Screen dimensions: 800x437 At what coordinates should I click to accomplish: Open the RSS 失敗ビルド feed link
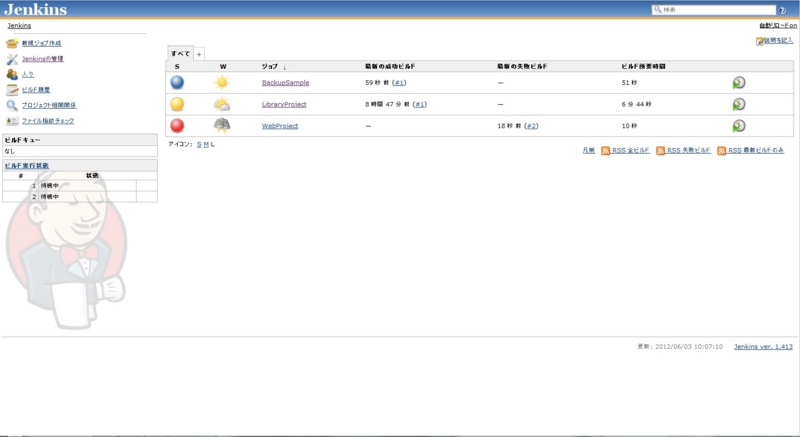point(688,150)
